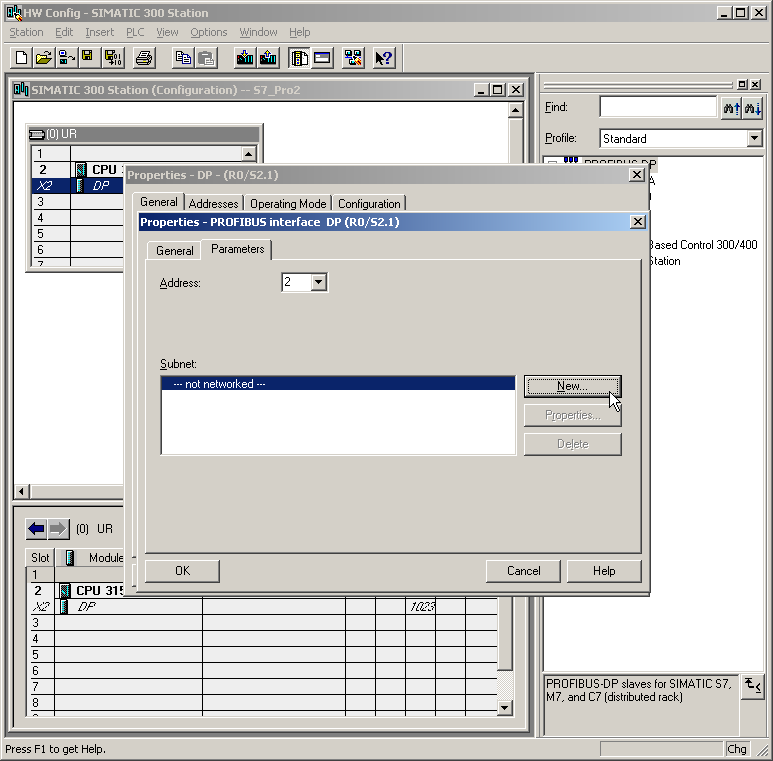773x761 pixels.
Task: Click the Save and Compile icon
Action: tap(113, 58)
